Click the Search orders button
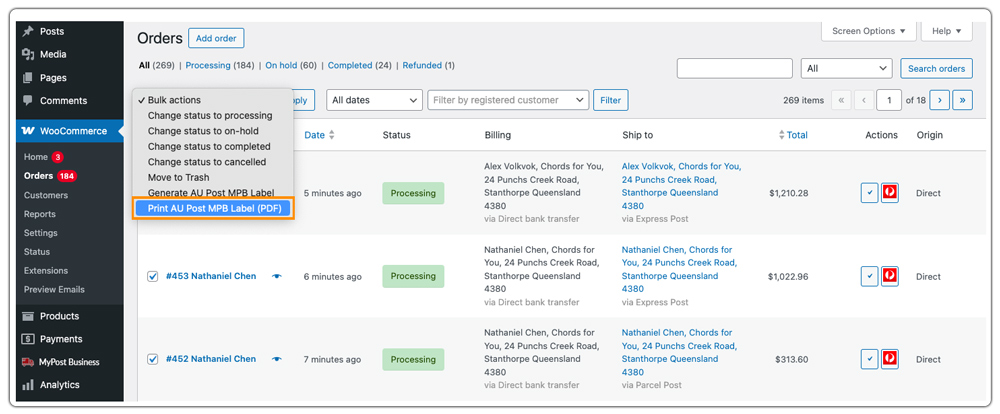Image resolution: width=1000 pixels, height=414 pixels. [x=936, y=68]
